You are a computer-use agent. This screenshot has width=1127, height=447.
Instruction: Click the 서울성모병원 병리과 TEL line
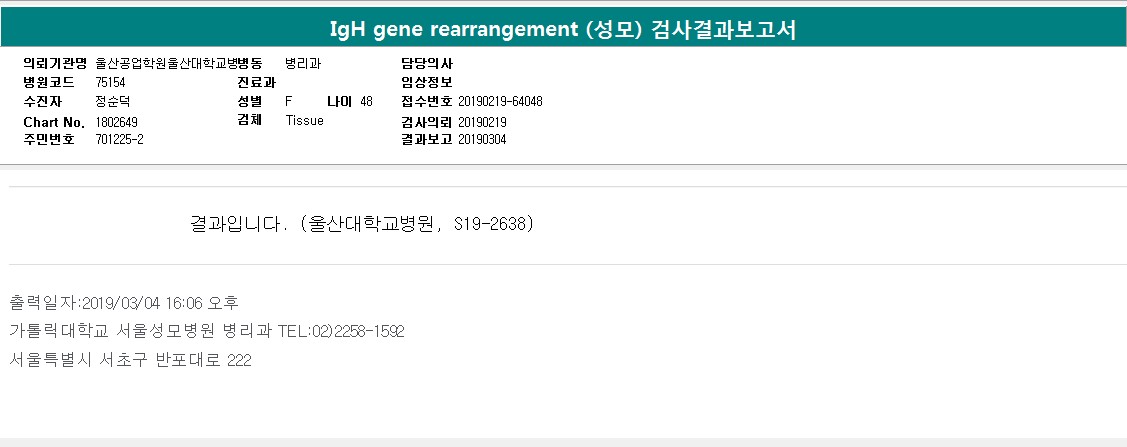[x=207, y=331]
